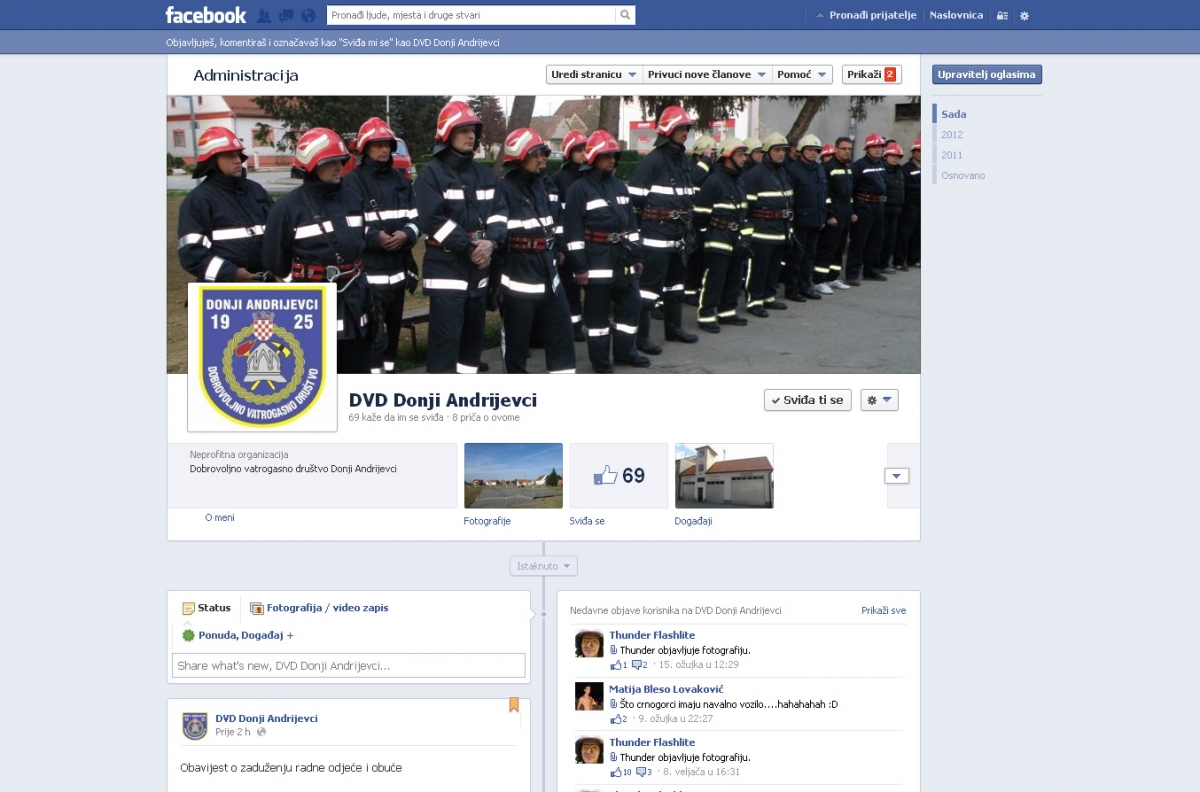Click the search magnifier icon
The height and width of the screenshot is (792, 1200).
(625, 15)
